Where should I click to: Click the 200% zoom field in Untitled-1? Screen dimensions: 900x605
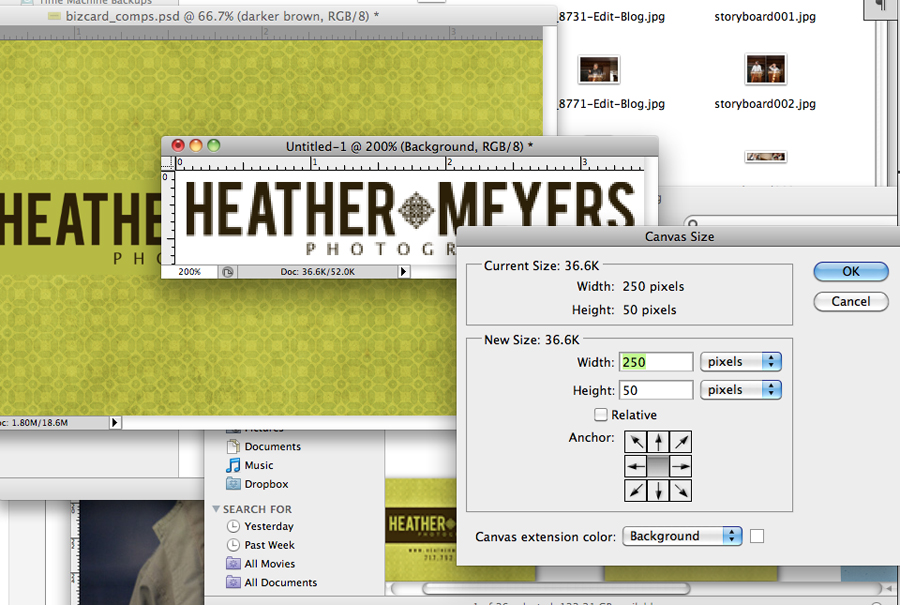click(189, 272)
